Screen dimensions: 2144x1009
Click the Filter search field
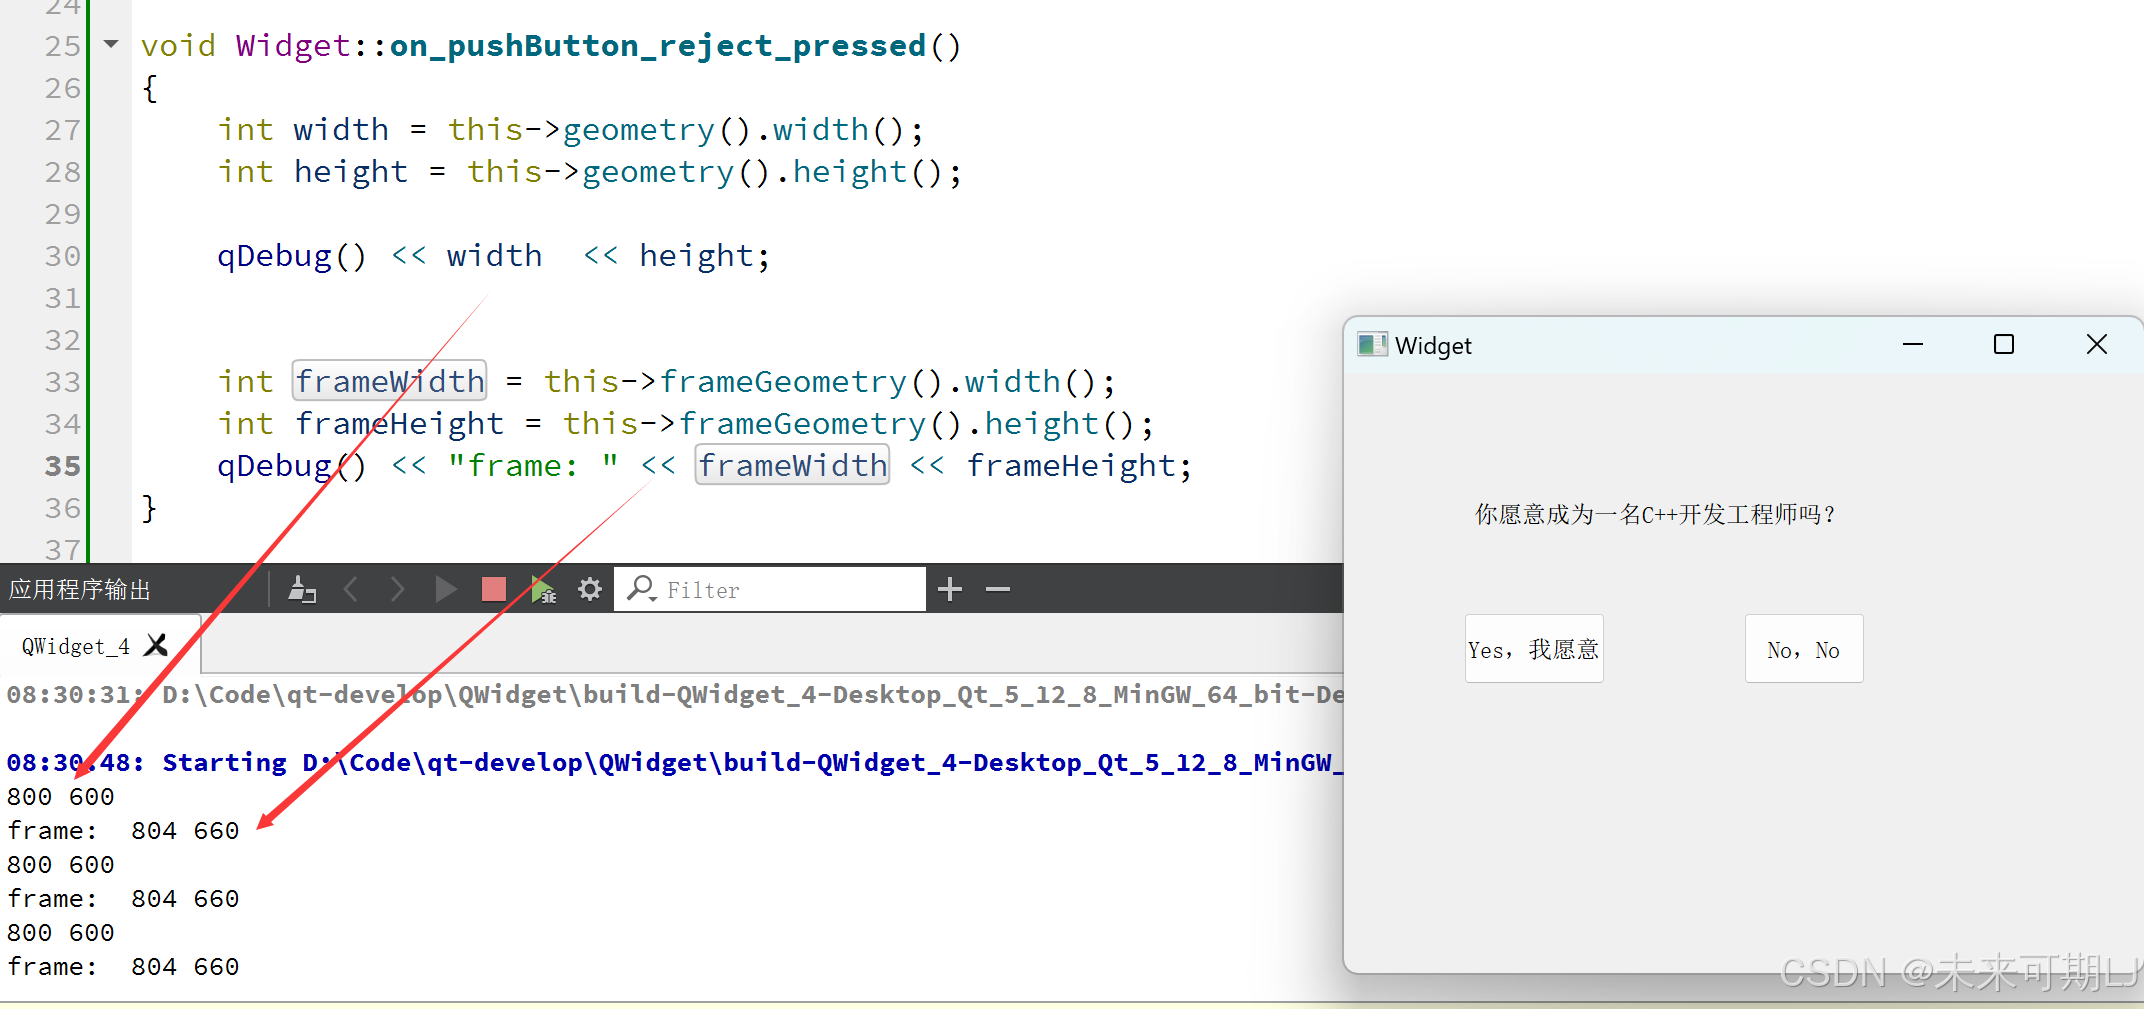(x=770, y=589)
